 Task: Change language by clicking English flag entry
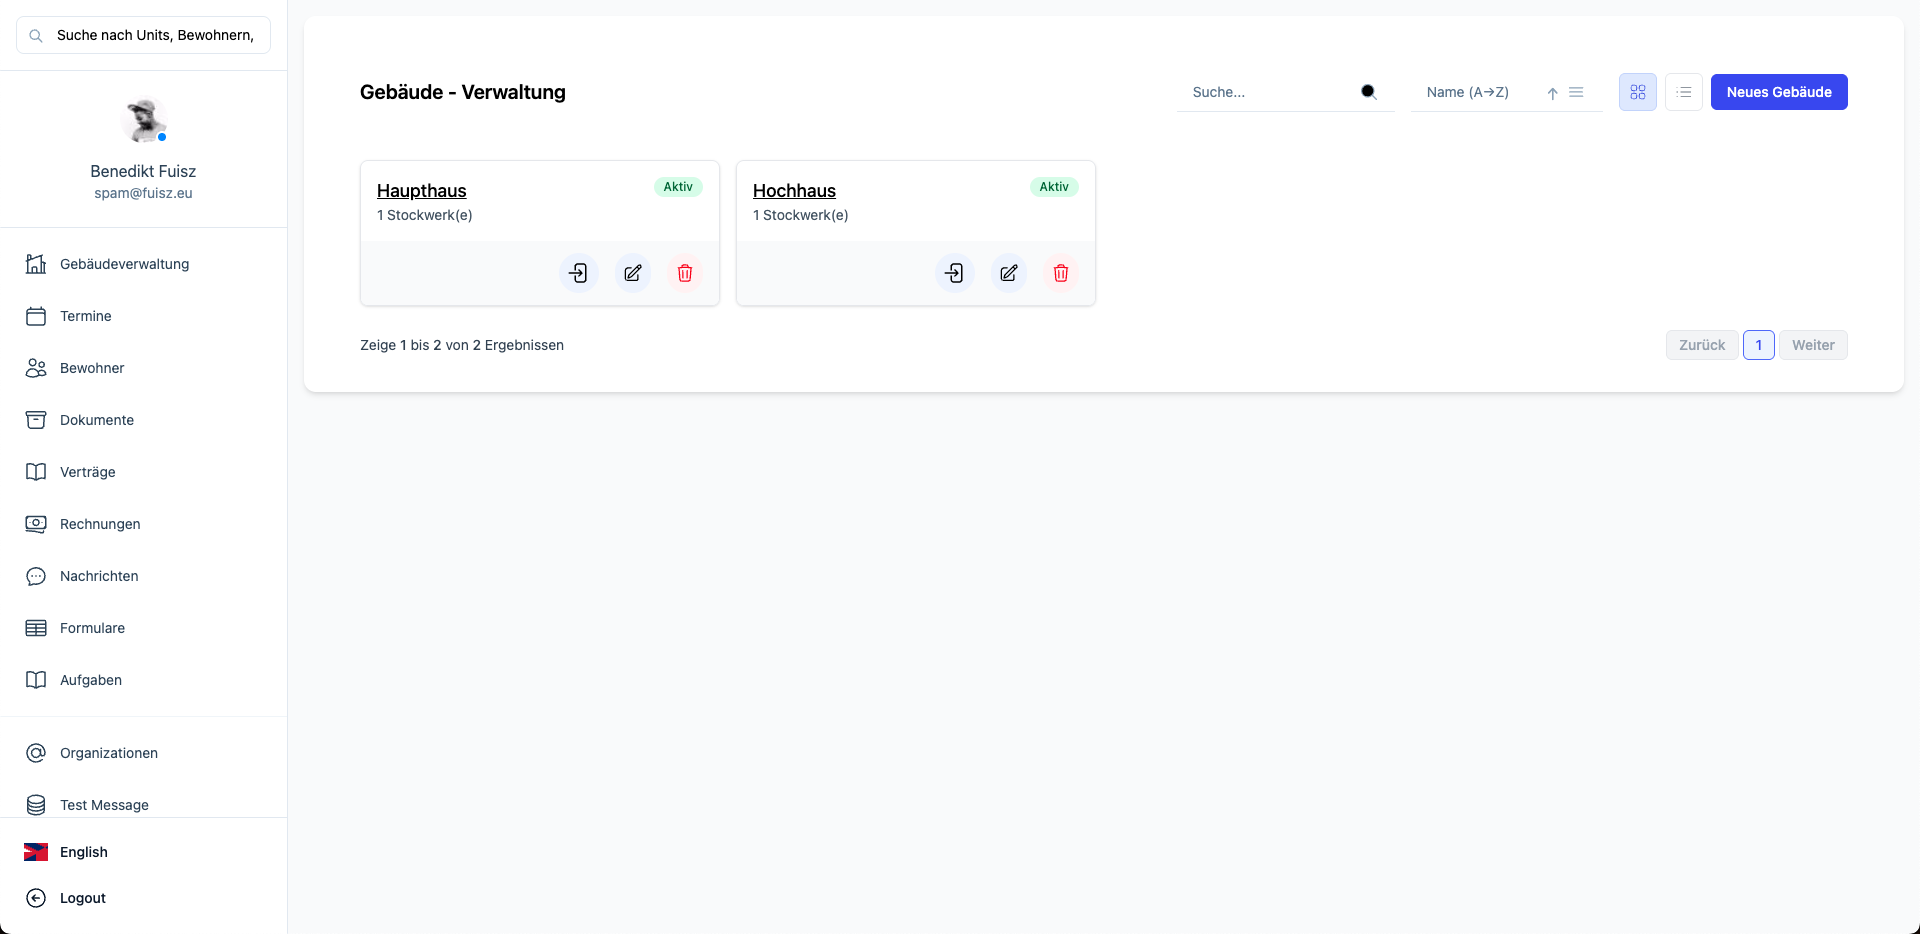84,852
